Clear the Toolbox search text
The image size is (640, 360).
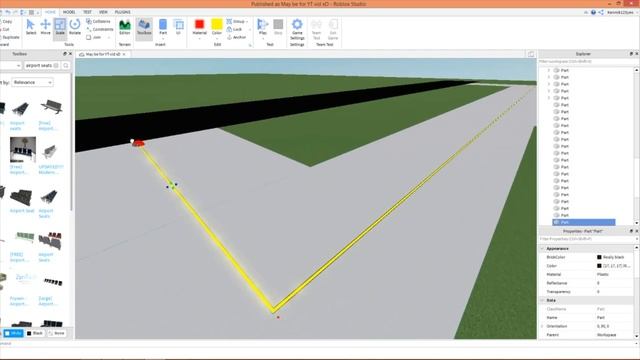pyautogui.click(x=56, y=65)
